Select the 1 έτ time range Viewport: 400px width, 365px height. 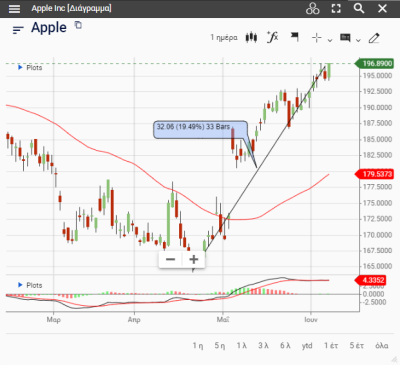[331, 346]
